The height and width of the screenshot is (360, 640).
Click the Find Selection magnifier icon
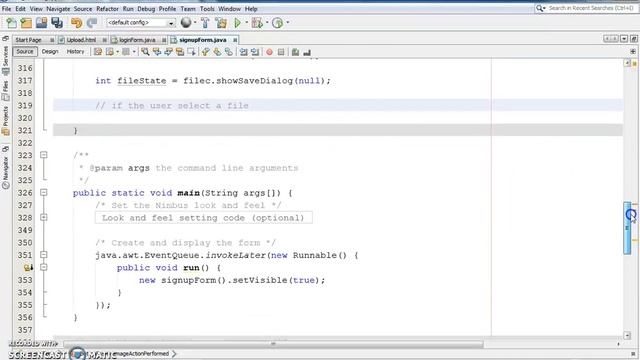coord(145,52)
